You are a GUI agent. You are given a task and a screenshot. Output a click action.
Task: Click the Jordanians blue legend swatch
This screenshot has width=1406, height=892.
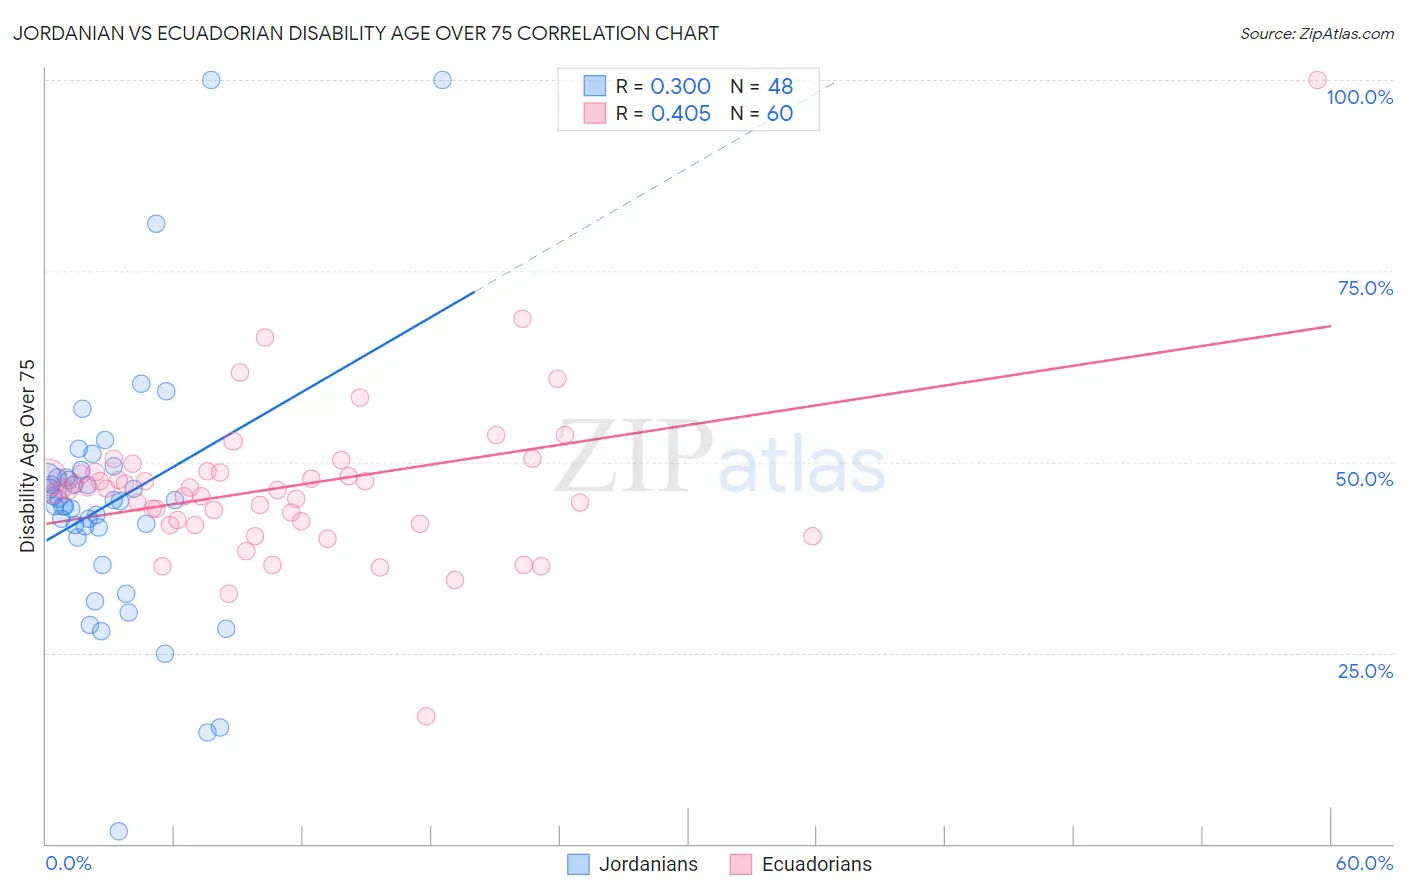coord(578,864)
